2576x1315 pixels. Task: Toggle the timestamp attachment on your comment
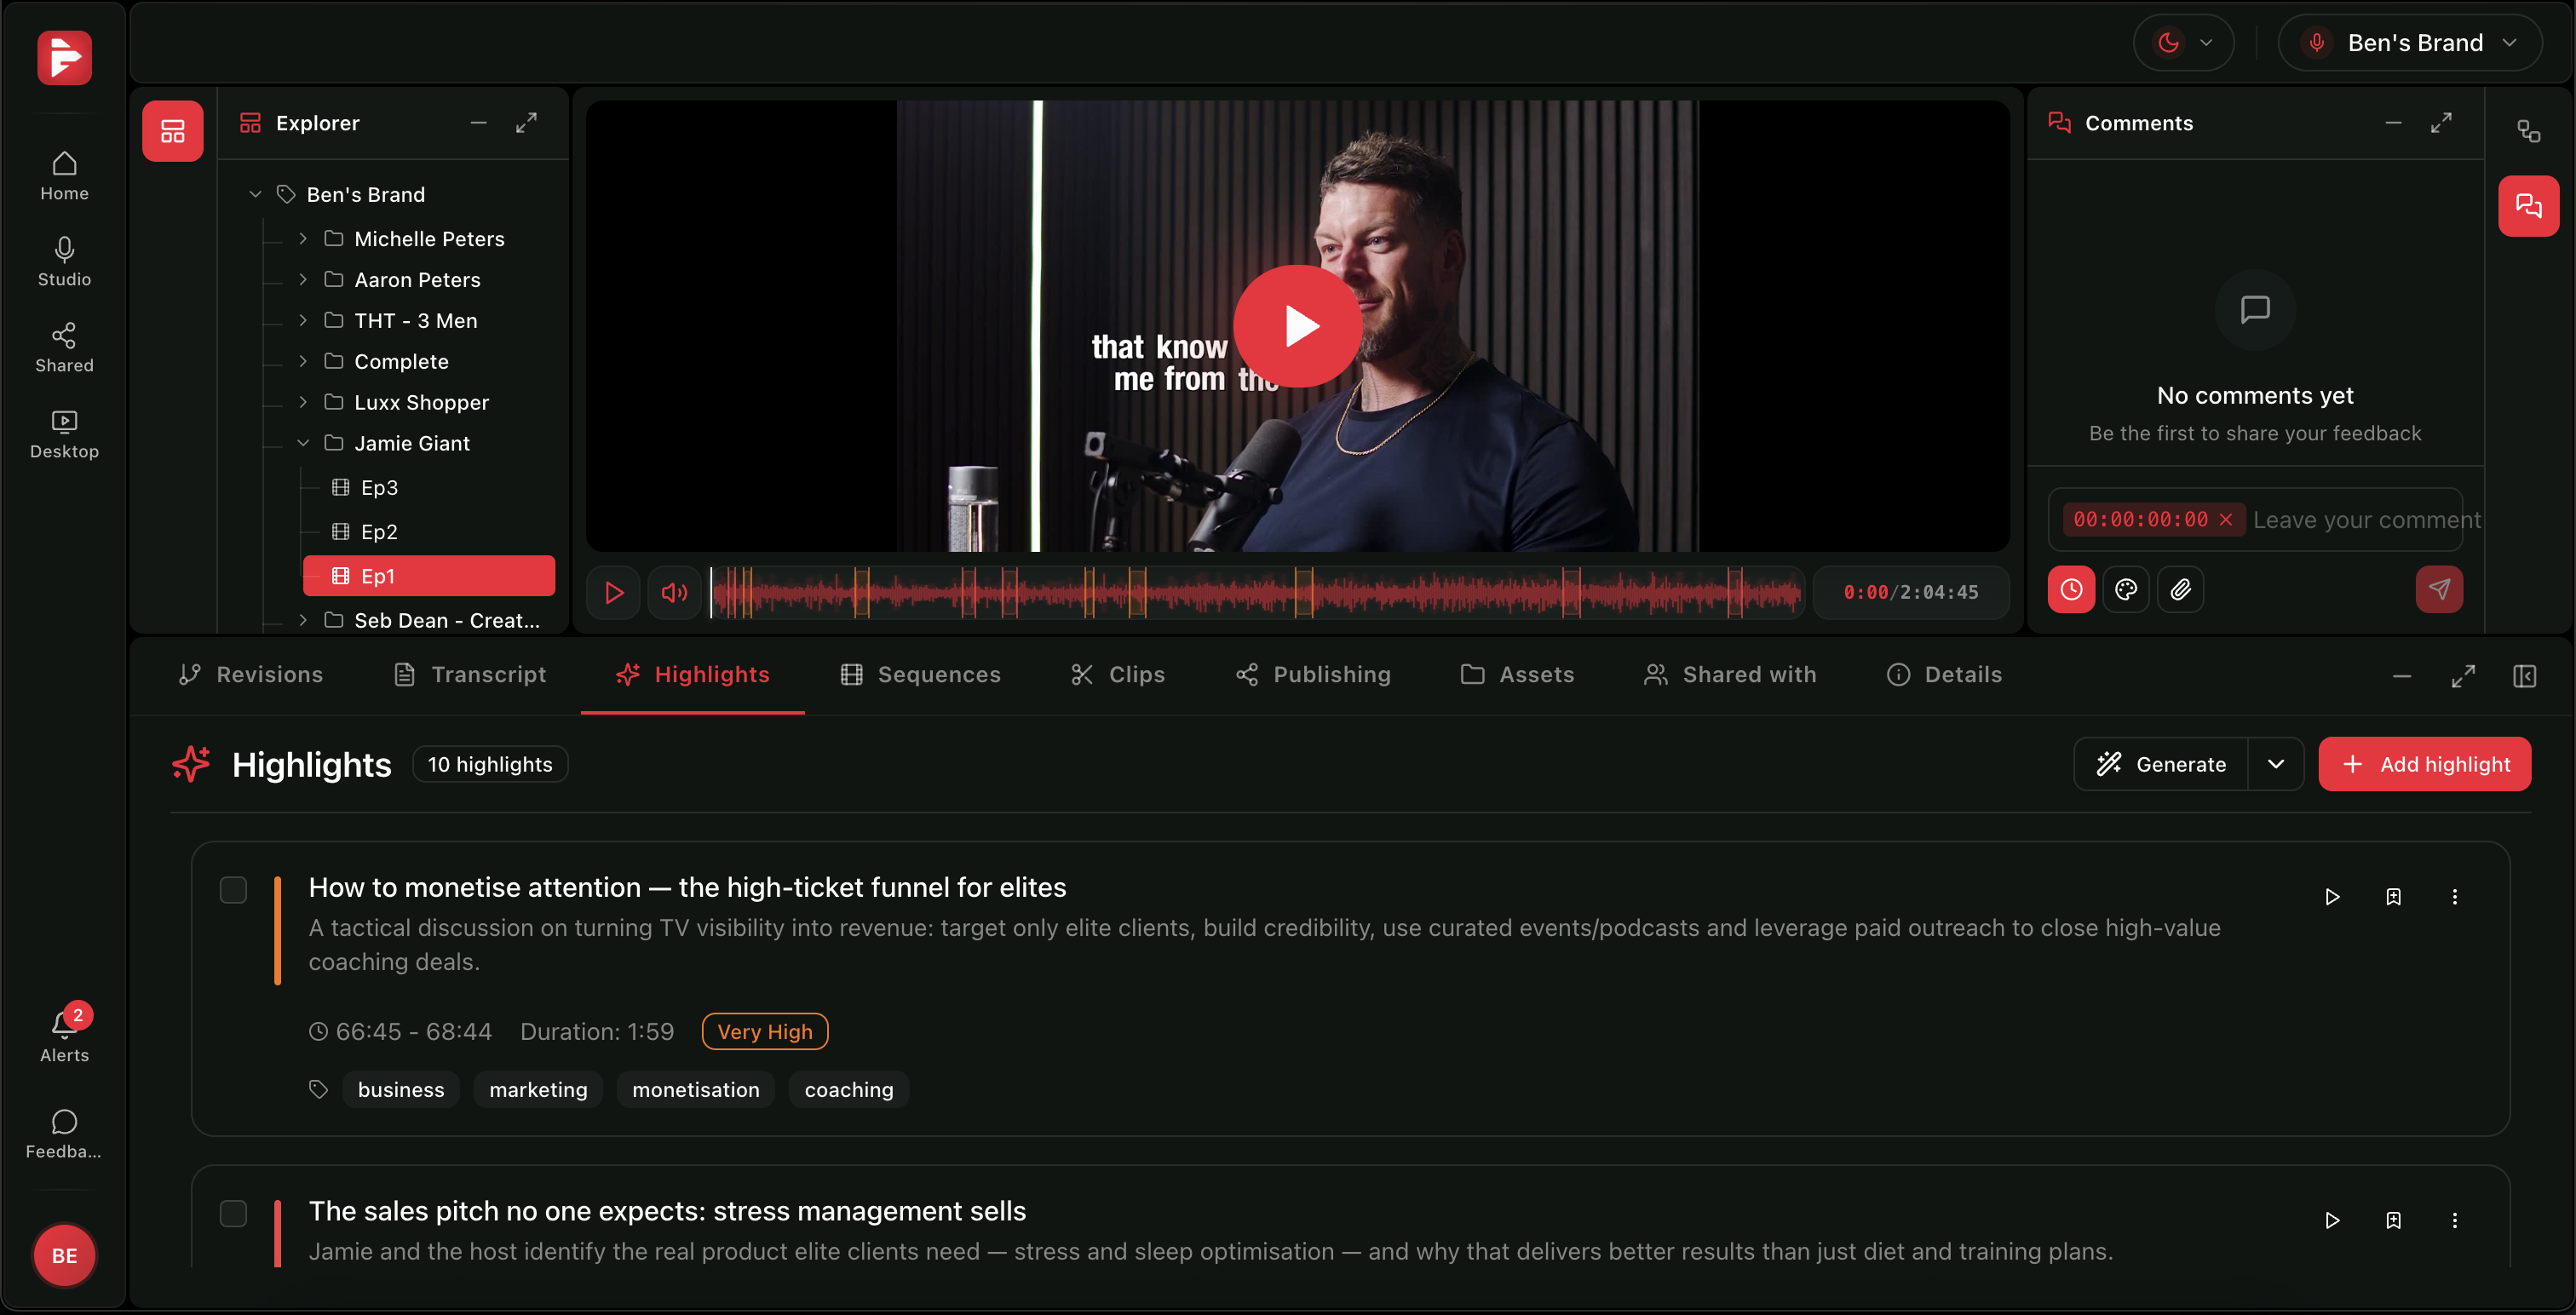[2071, 589]
